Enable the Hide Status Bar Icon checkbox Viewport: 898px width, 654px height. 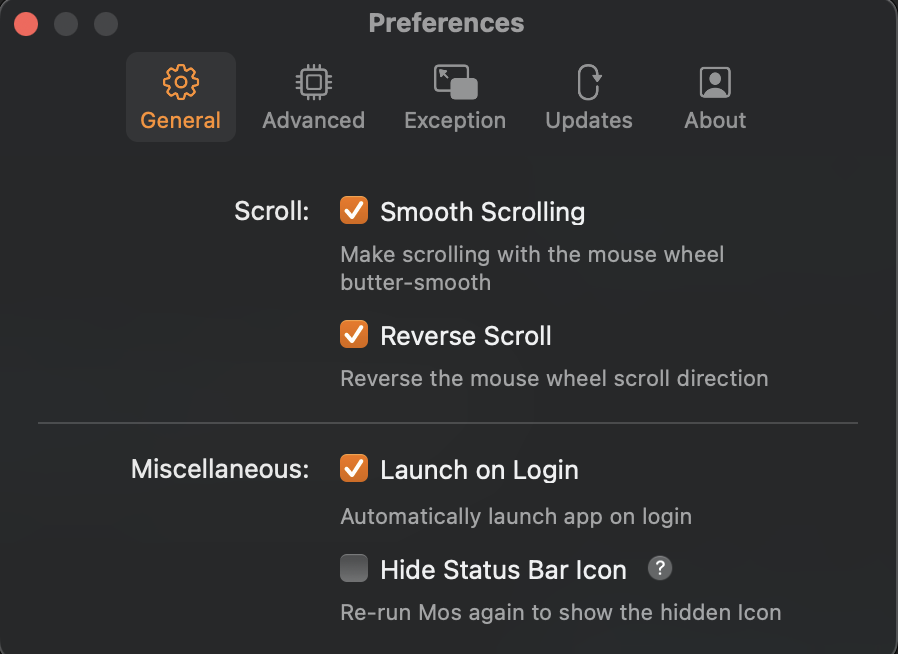pyautogui.click(x=354, y=569)
